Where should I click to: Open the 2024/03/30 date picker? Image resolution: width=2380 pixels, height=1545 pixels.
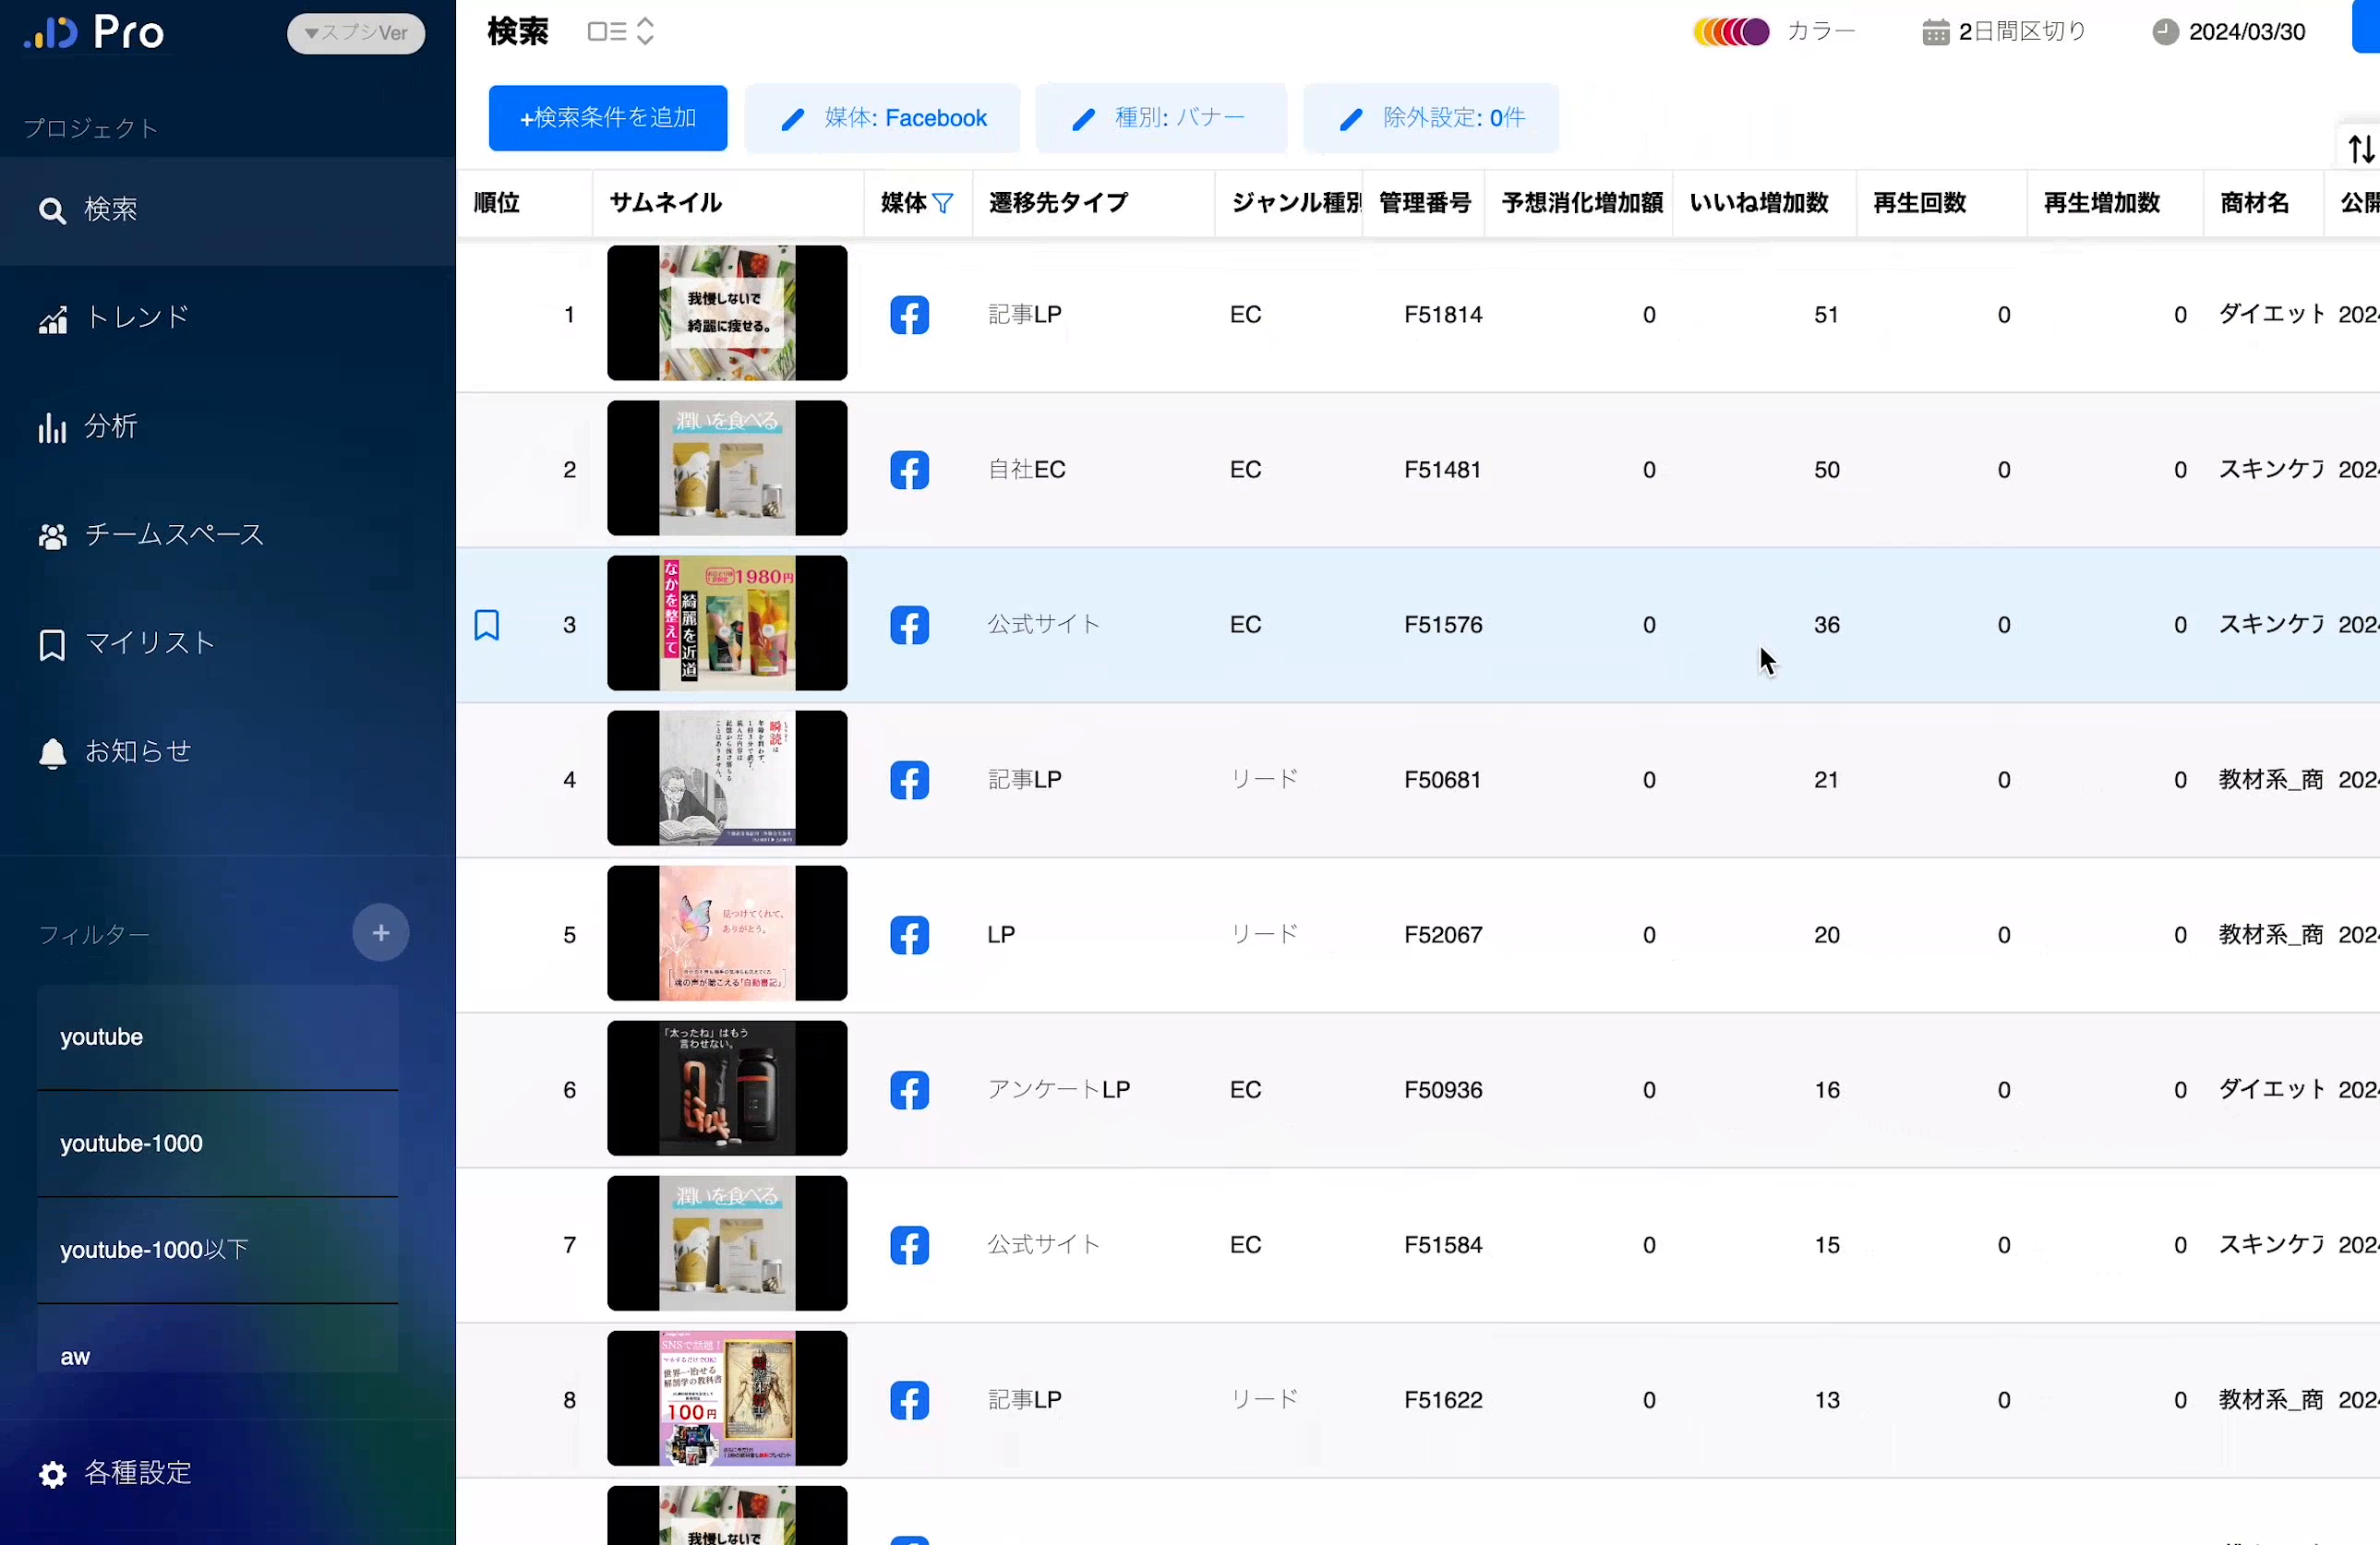click(2226, 31)
